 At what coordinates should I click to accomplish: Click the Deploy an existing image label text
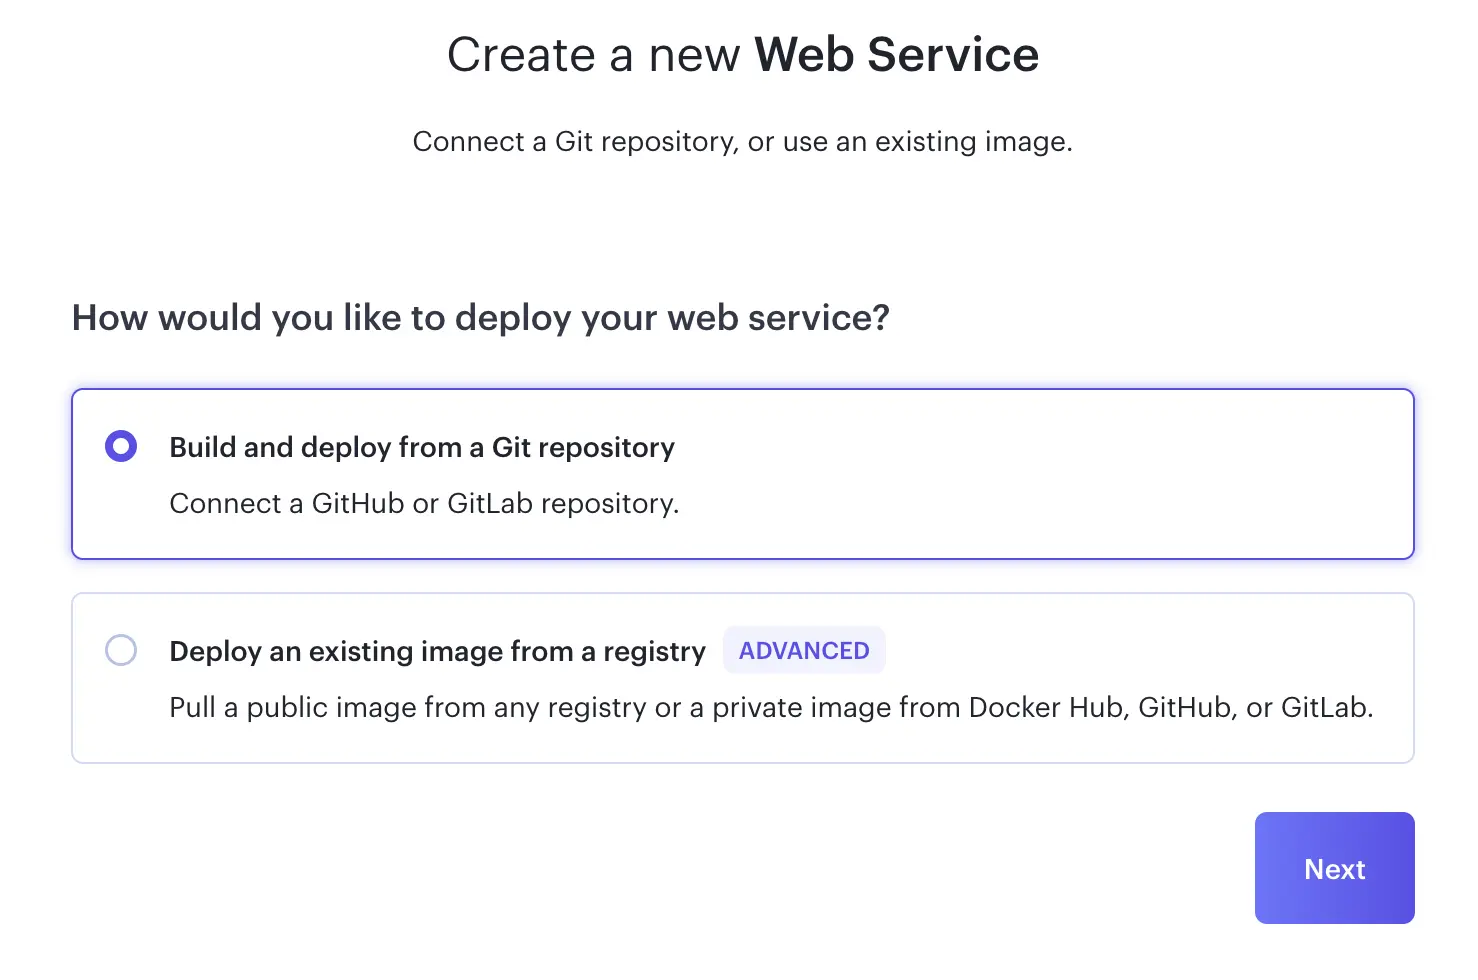click(437, 651)
